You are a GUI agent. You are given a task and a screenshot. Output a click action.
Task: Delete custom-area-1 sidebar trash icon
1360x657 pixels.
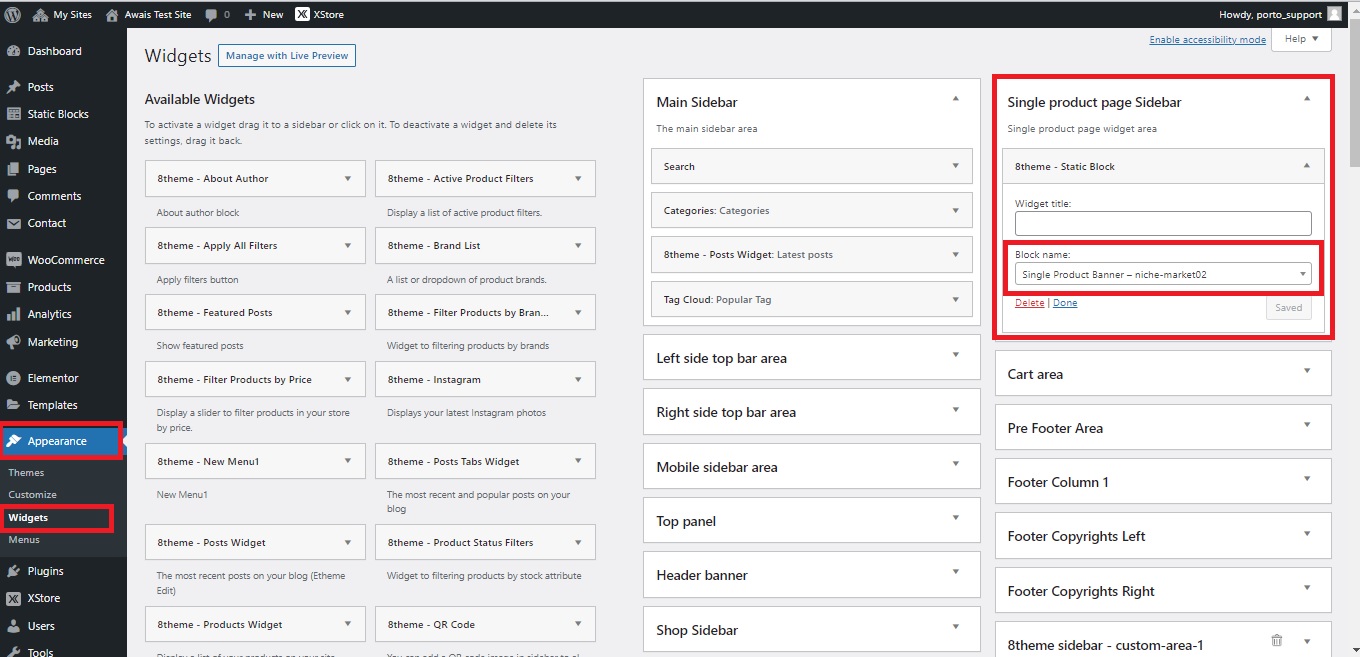[x=1276, y=641]
